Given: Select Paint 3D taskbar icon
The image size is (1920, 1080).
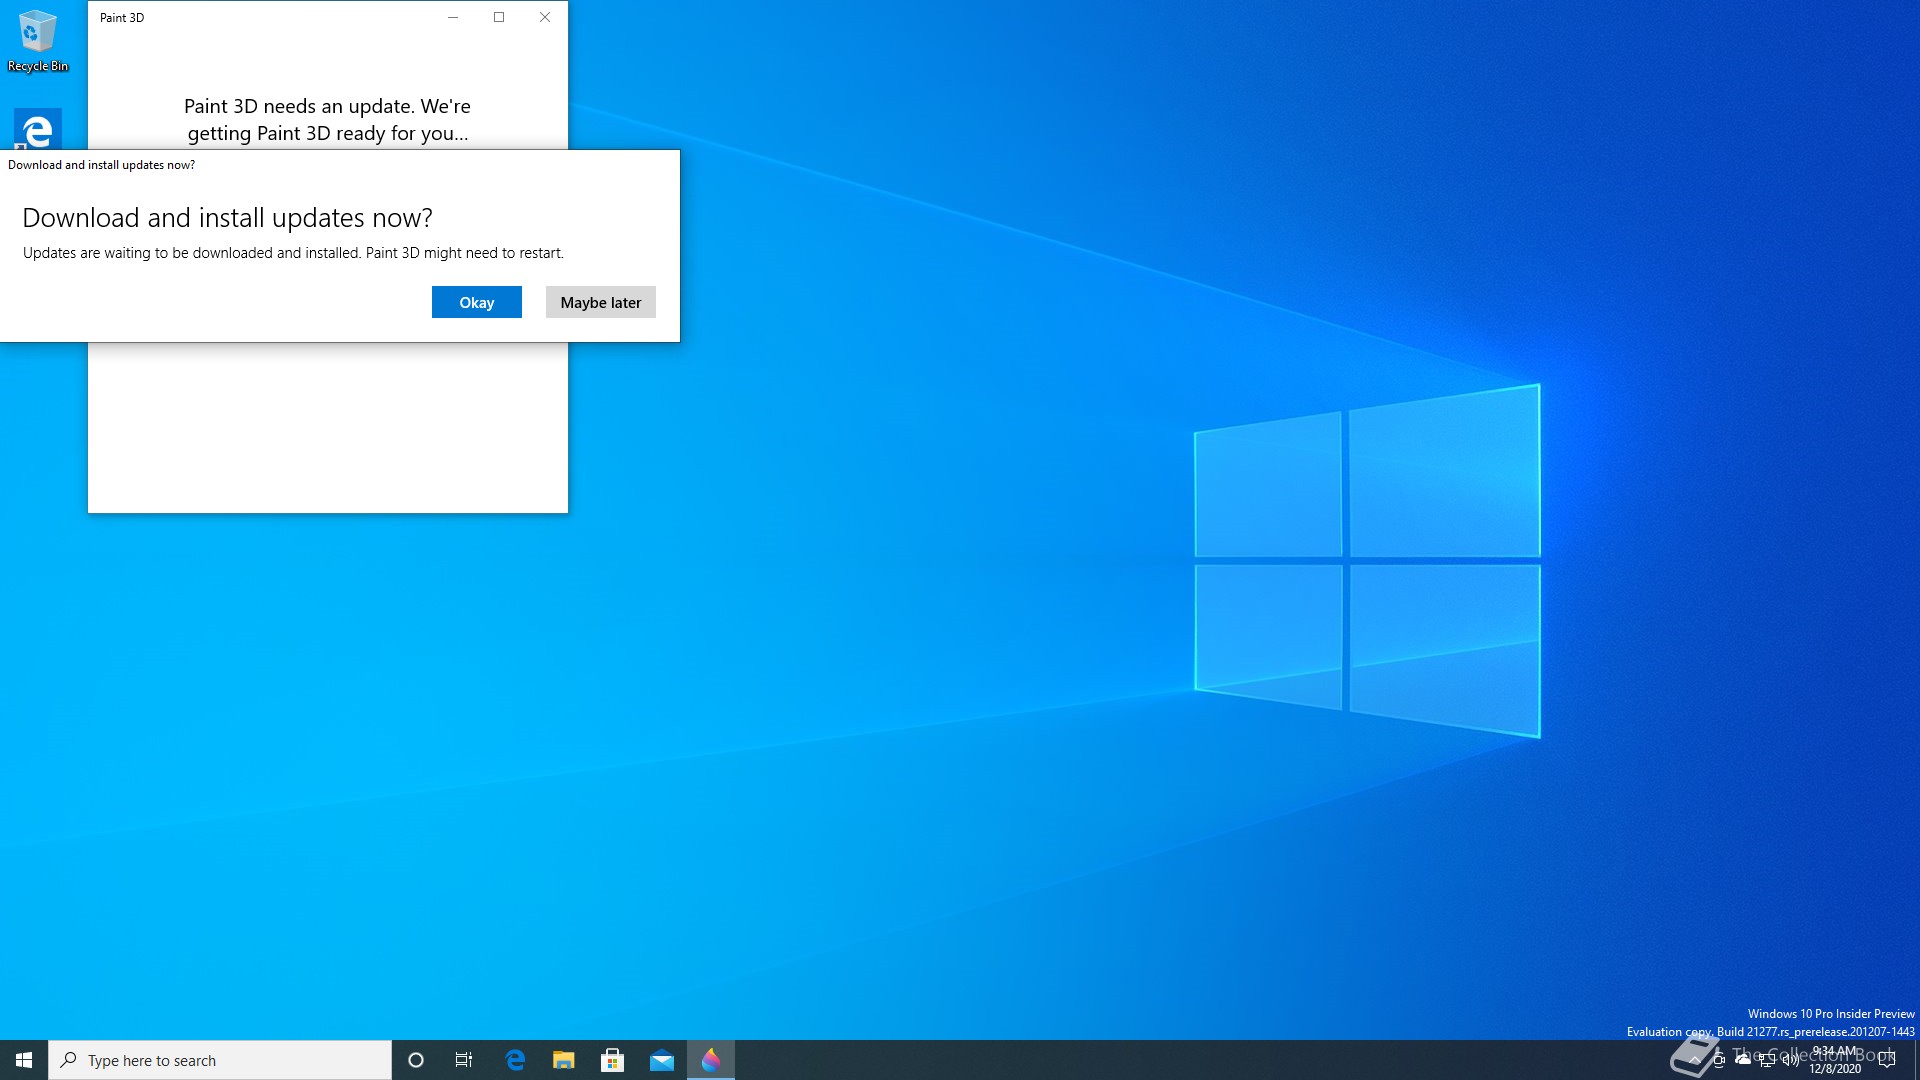Looking at the screenshot, I should (711, 1060).
